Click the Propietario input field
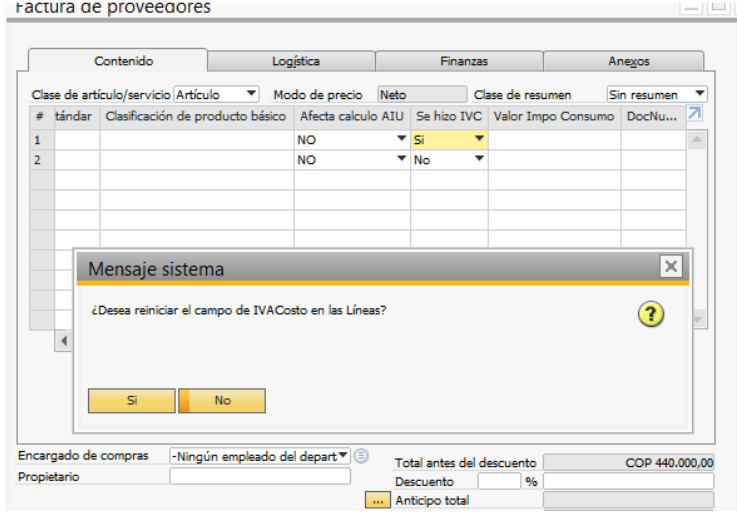Screen dimensions: 737x516 259,477
